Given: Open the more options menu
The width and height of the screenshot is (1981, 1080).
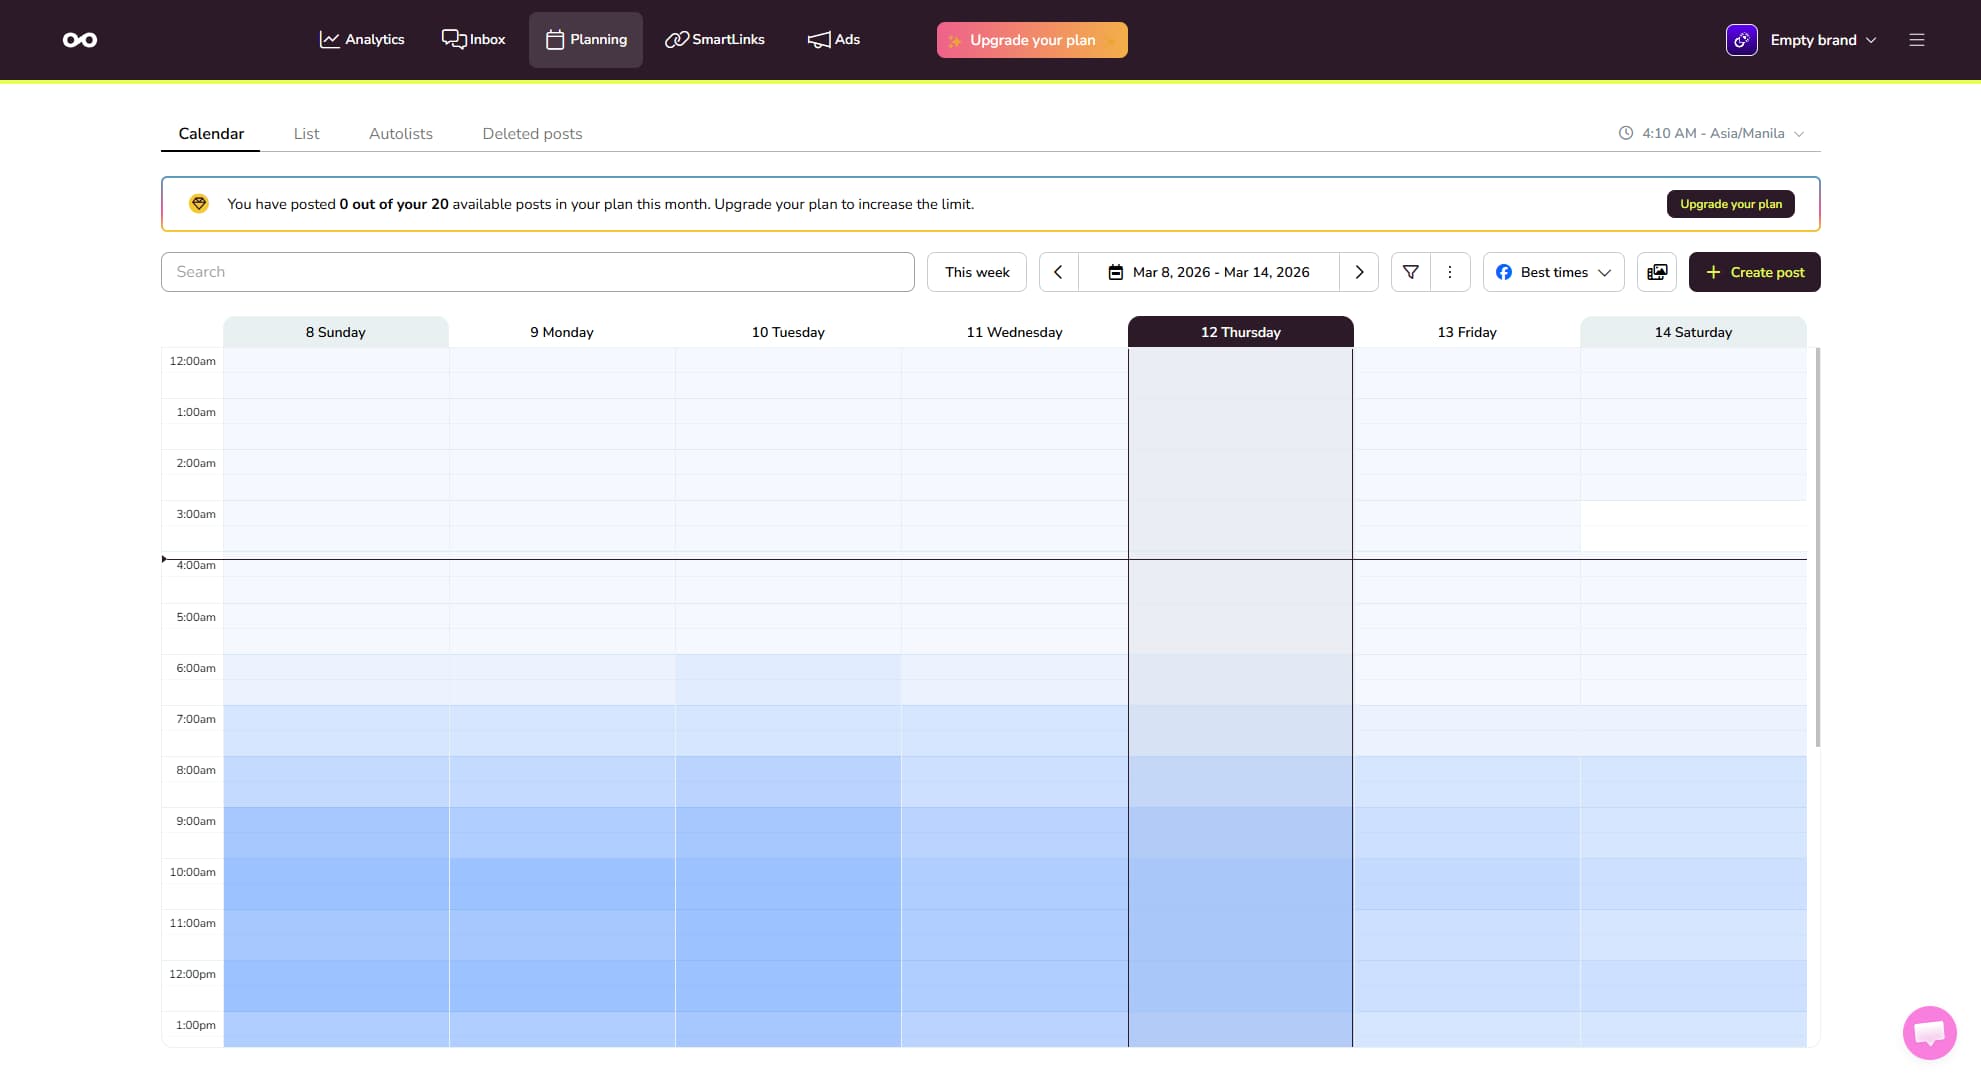Looking at the screenshot, I should coord(1448,271).
